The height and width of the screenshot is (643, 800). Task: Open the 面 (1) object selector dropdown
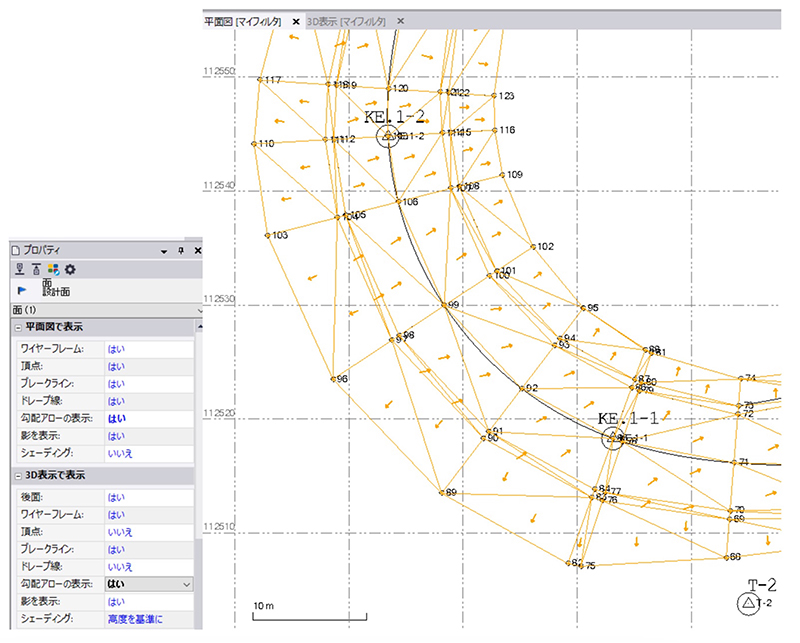coord(199,309)
